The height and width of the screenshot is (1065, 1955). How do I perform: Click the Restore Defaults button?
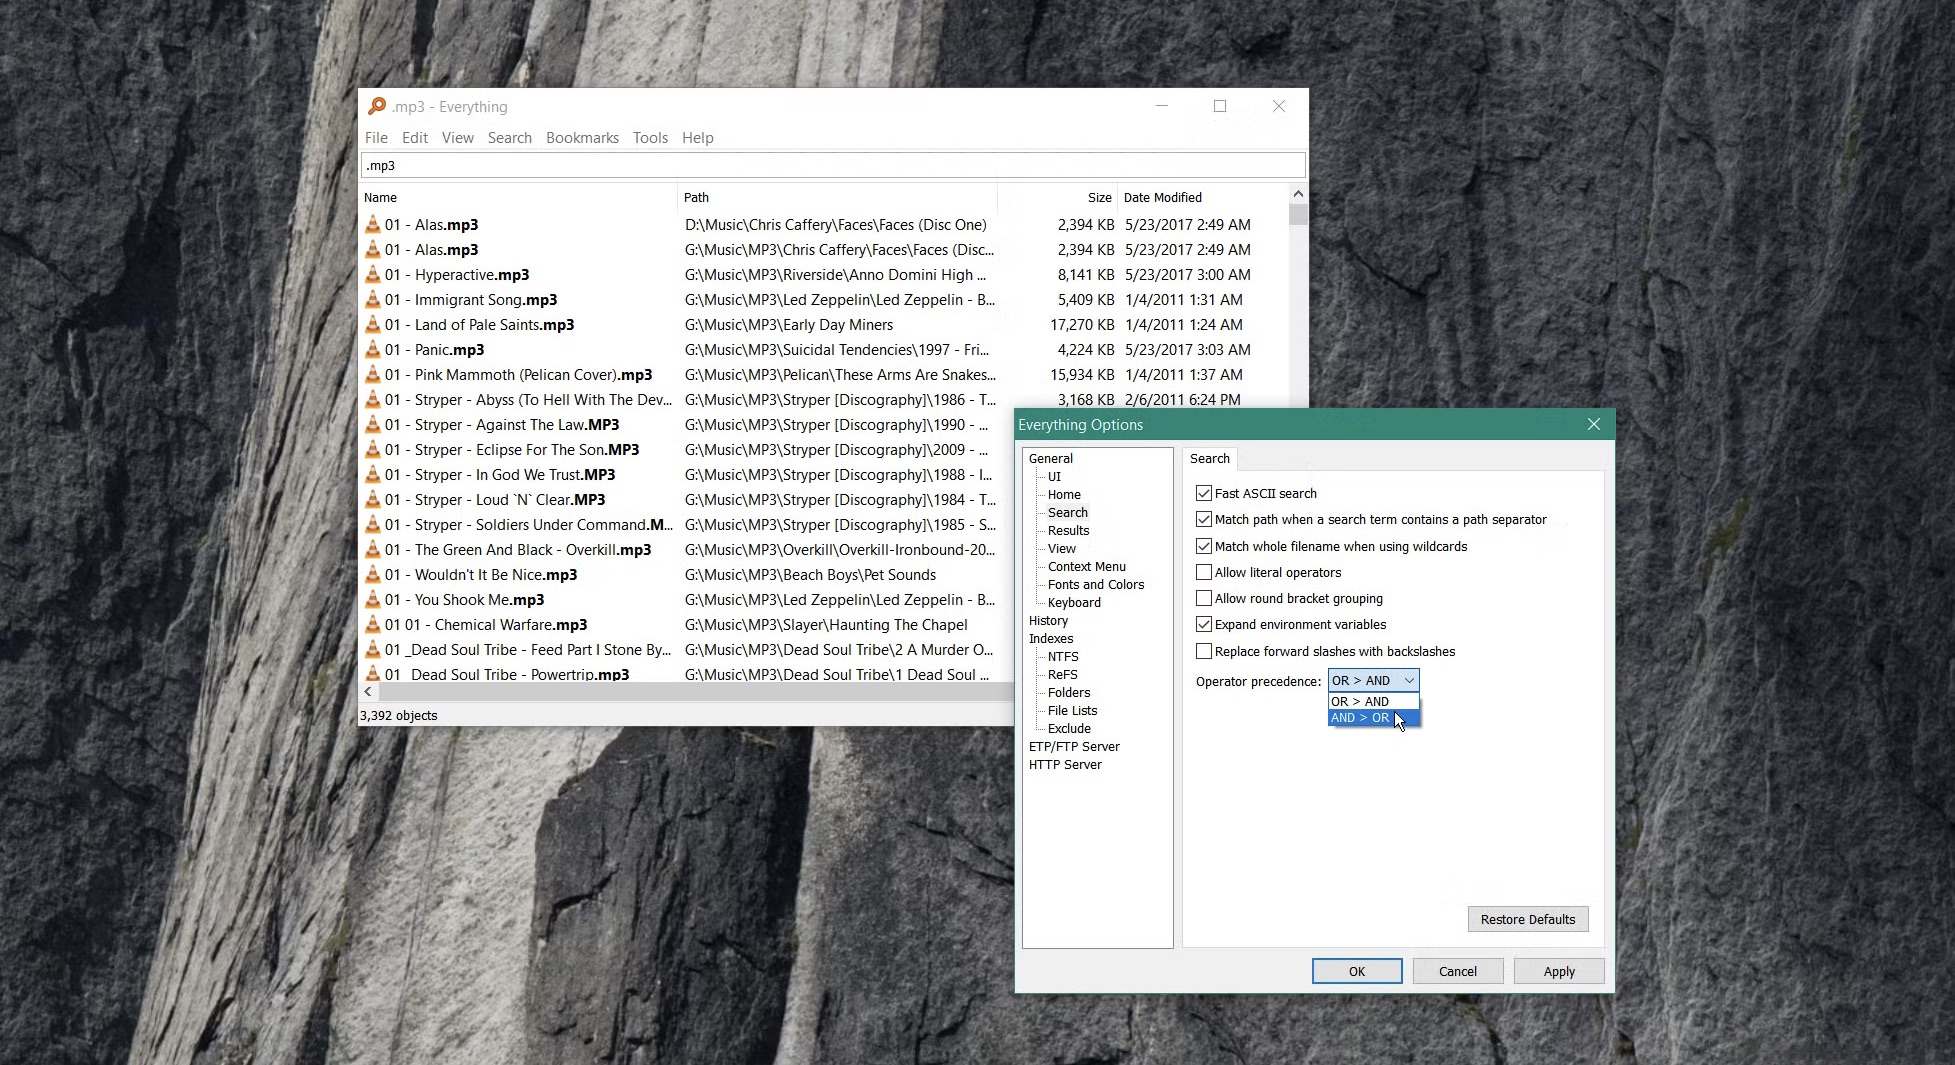[1527, 919]
